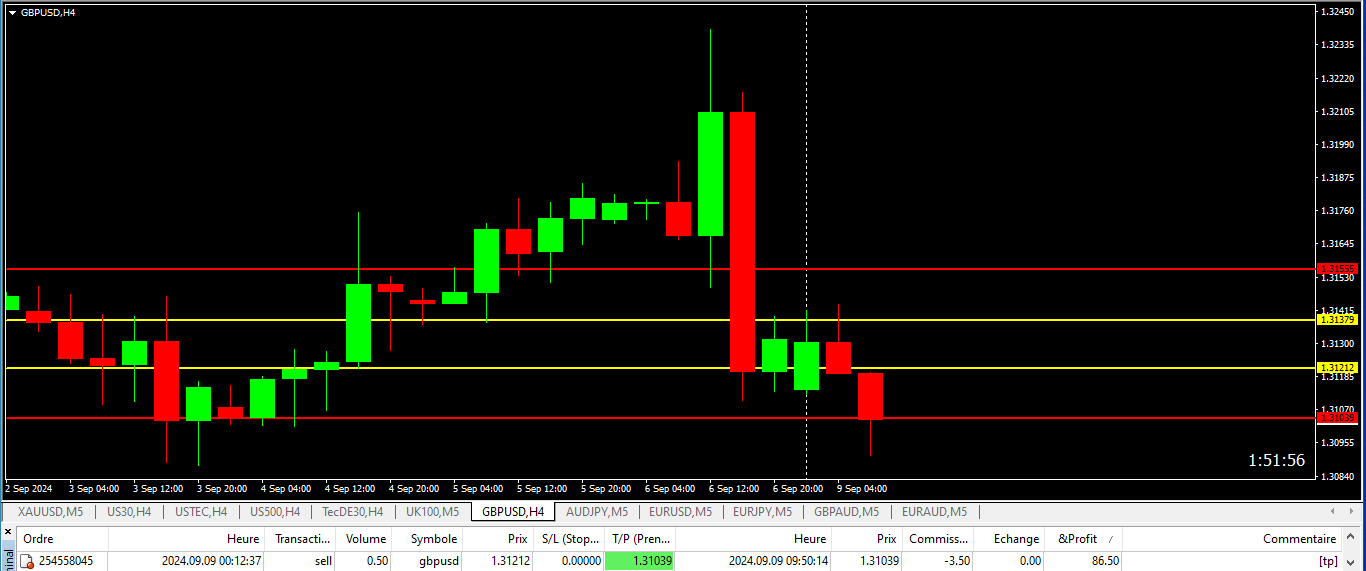Screen dimensions: 1366x571
Task: Click the order icon beside ticket 254558045
Action: pyautogui.click(x=27, y=562)
